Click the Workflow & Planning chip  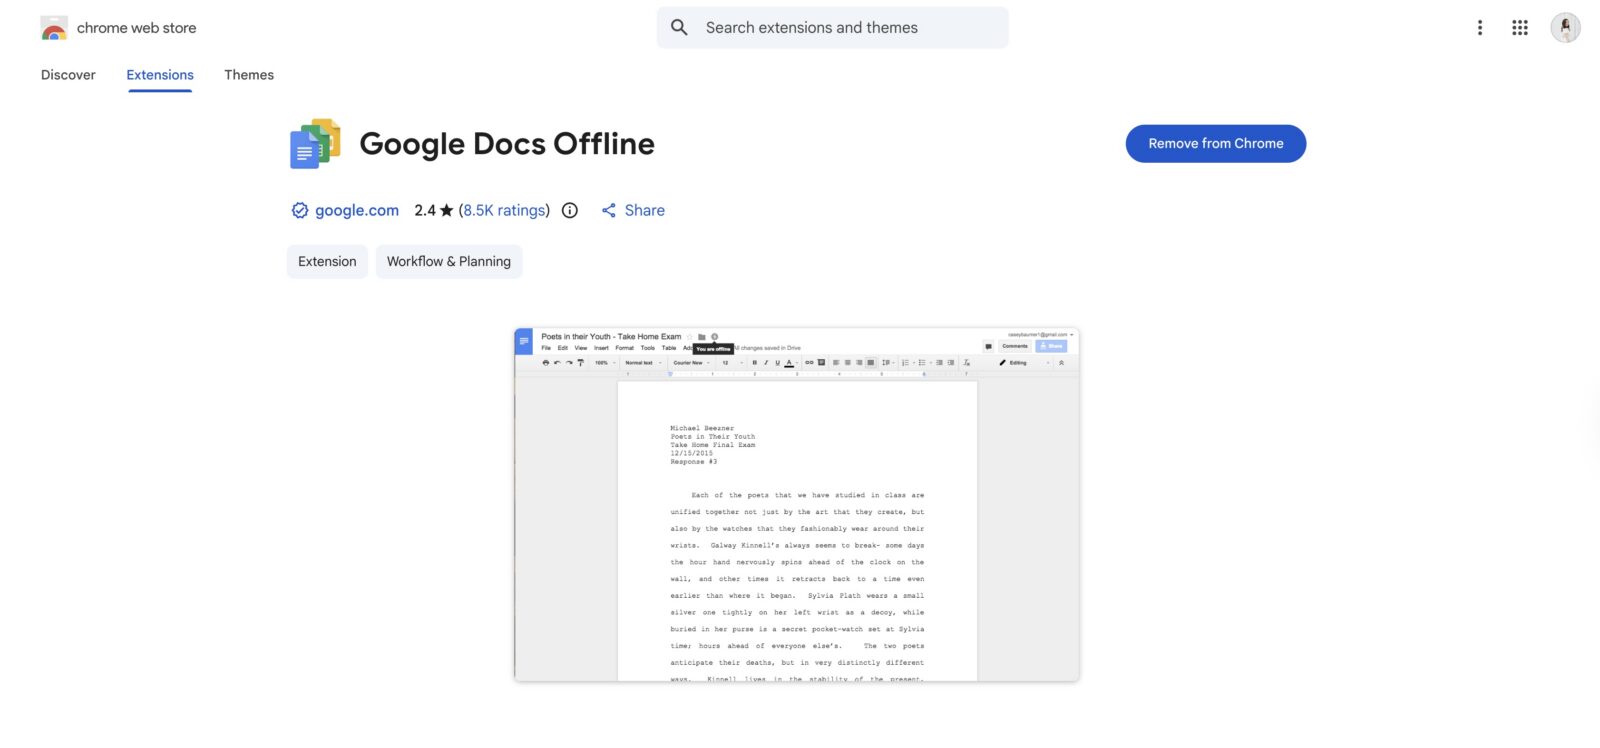[x=449, y=261]
